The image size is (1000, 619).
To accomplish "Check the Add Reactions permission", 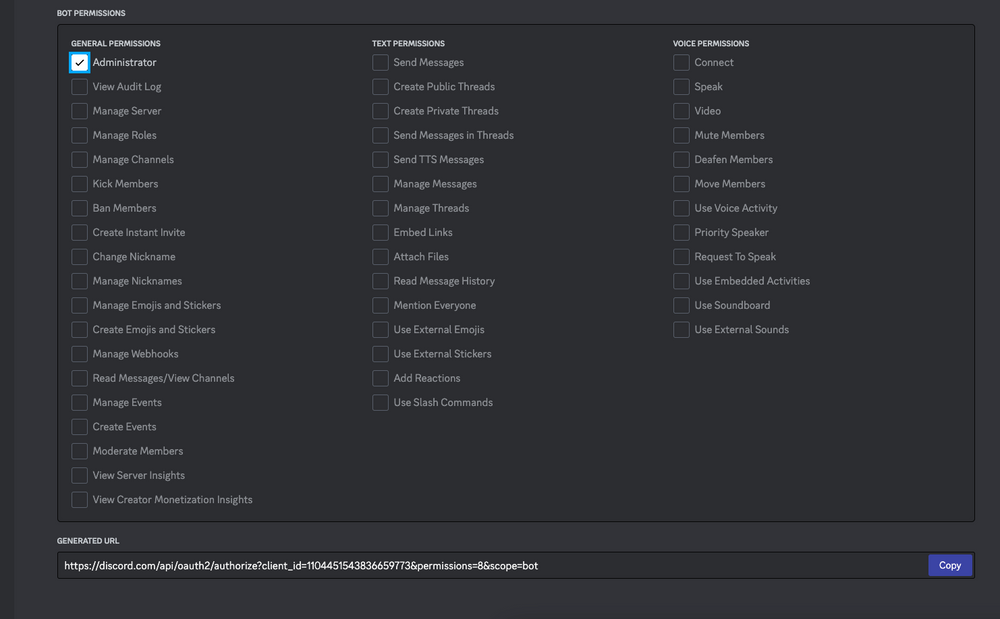I will [380, 378].
